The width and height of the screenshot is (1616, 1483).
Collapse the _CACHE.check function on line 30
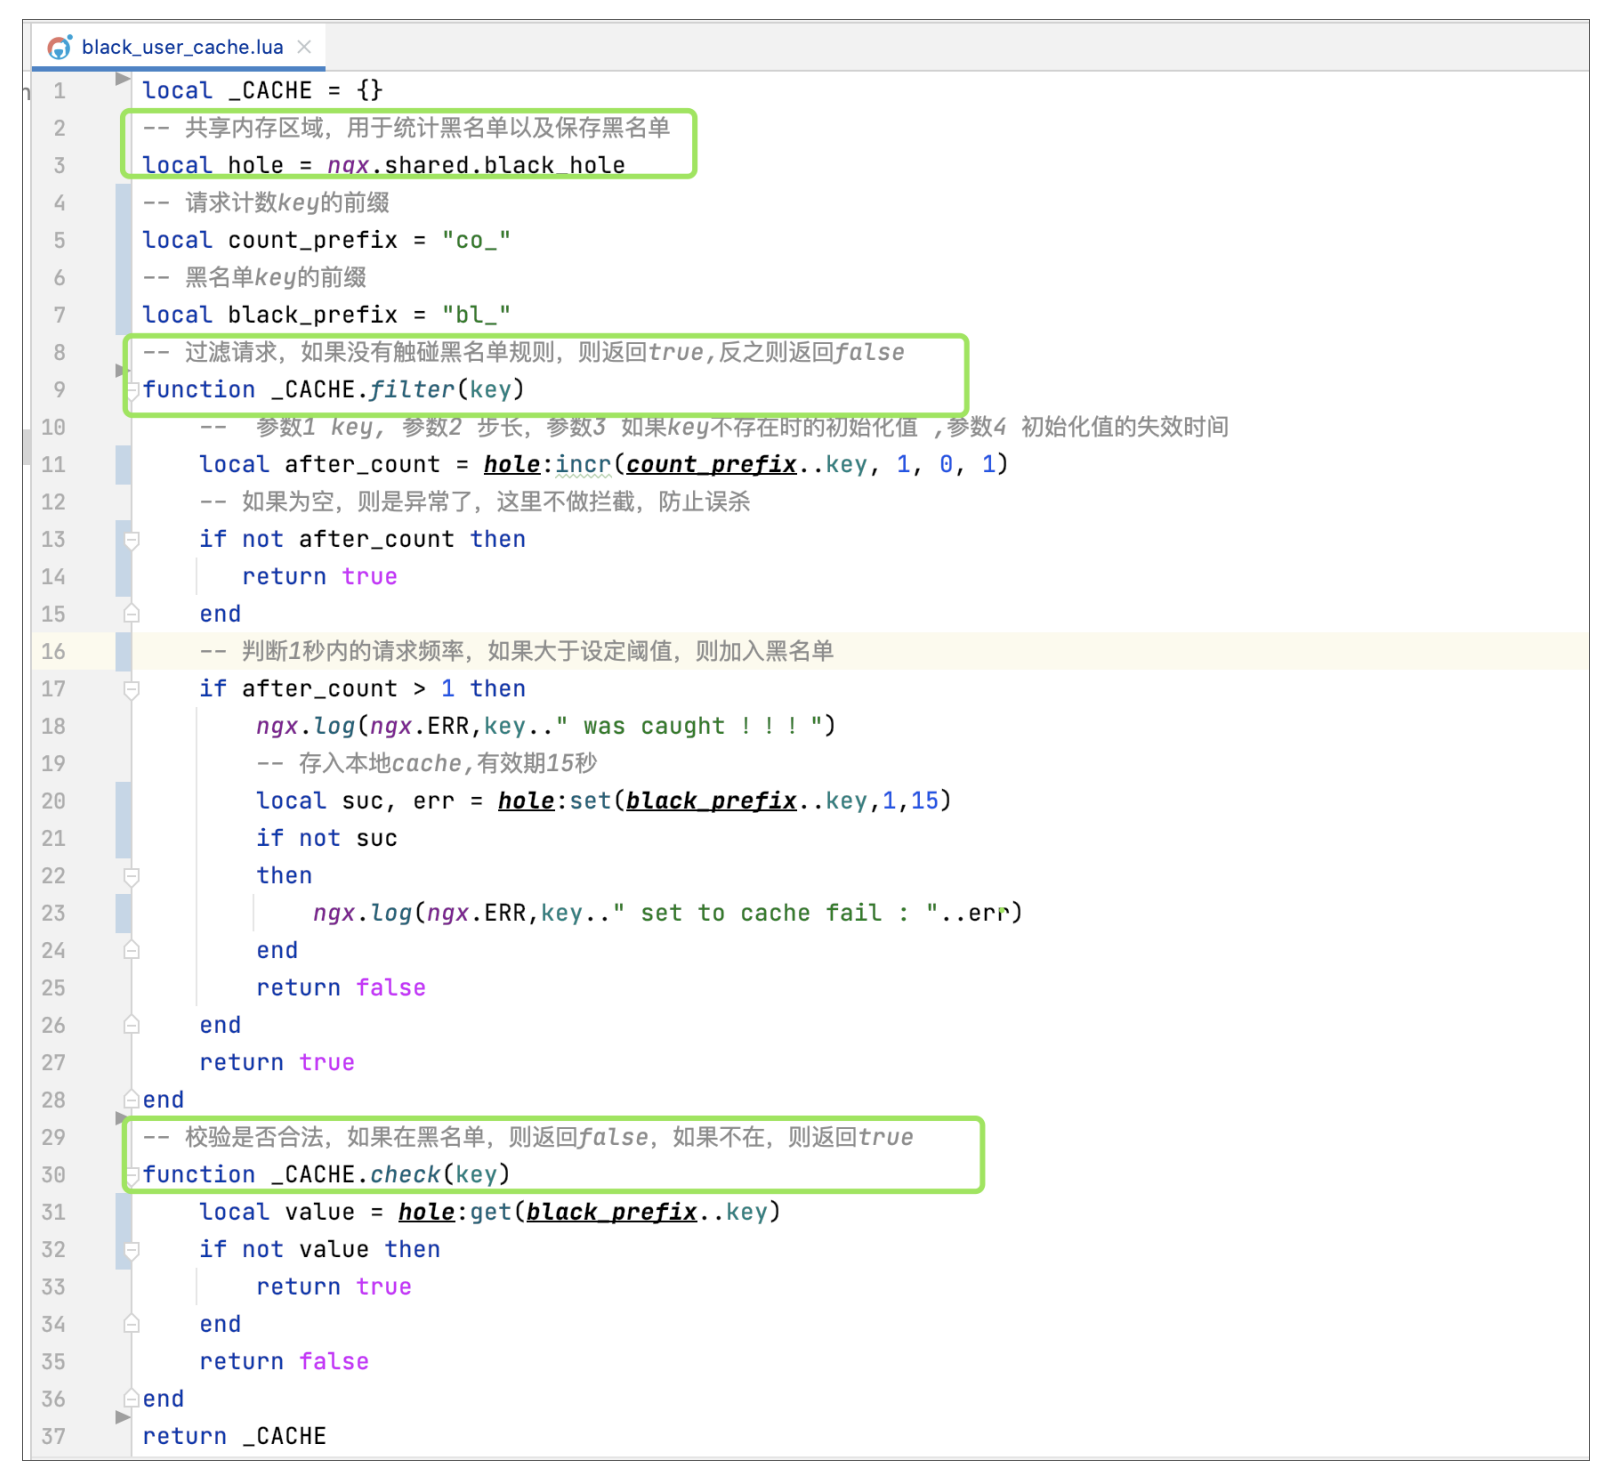click(x=131, y=1175)
